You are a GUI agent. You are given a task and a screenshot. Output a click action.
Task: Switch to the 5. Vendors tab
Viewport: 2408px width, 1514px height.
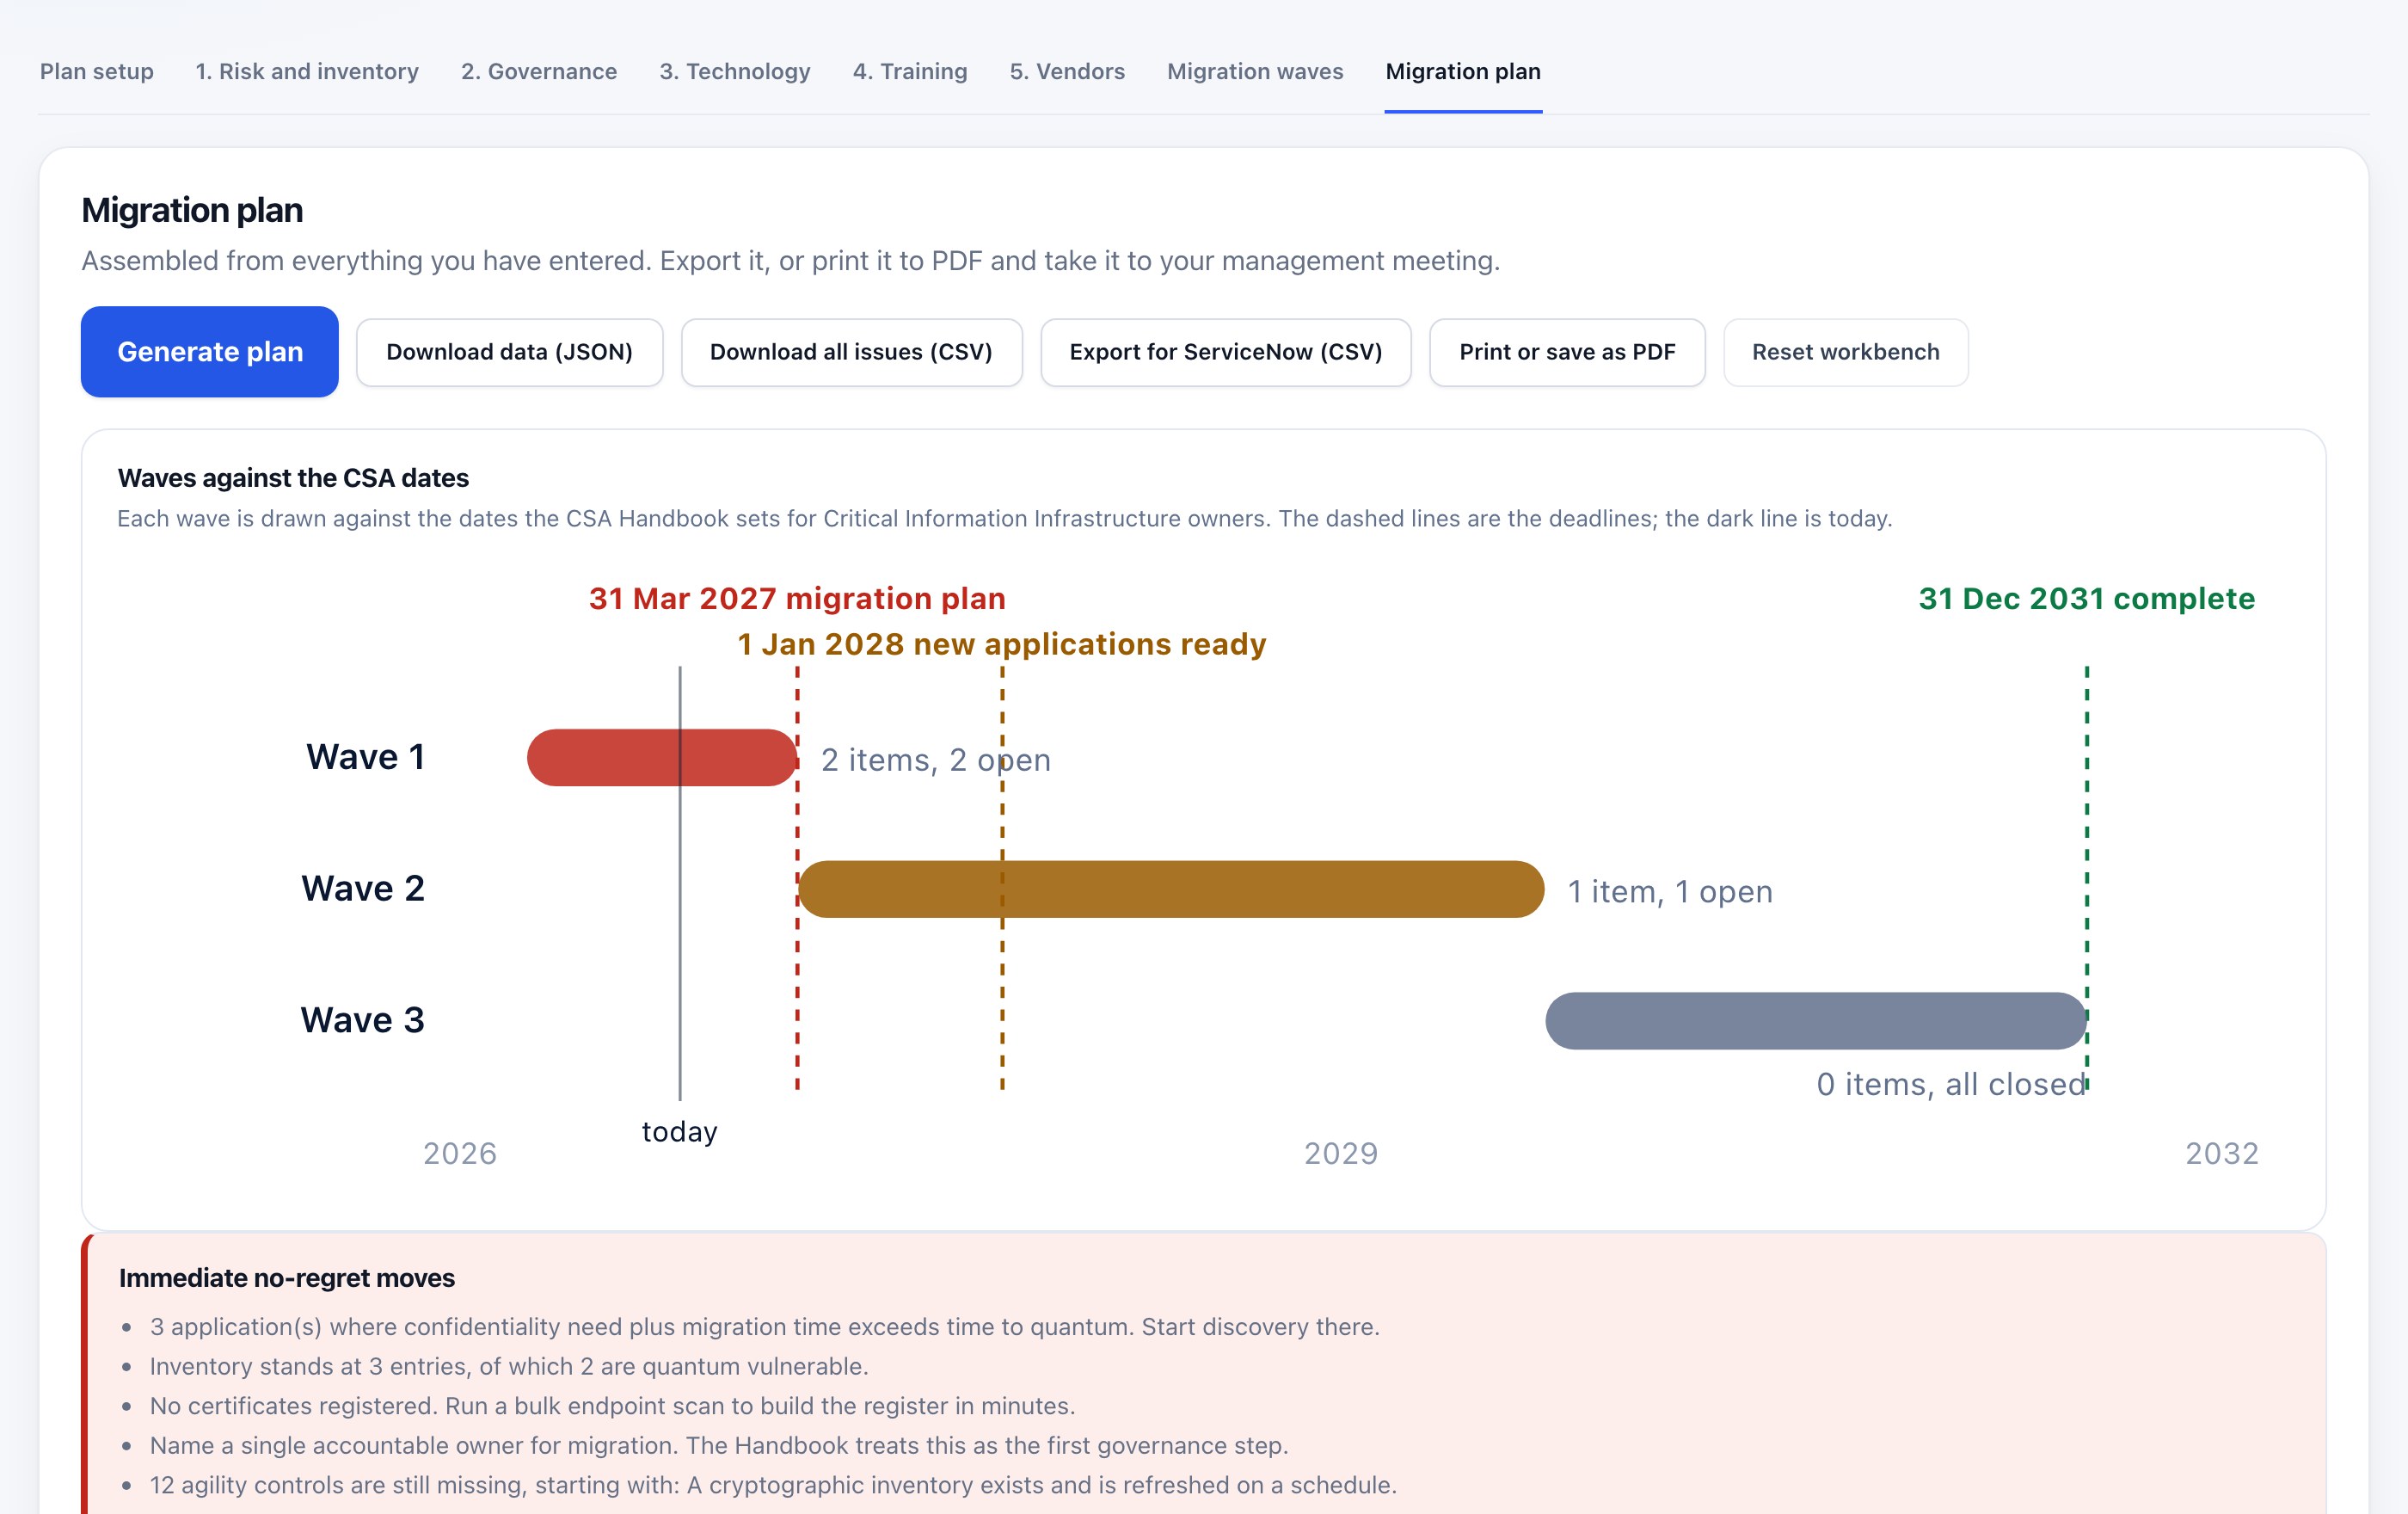click(1067, 71)
